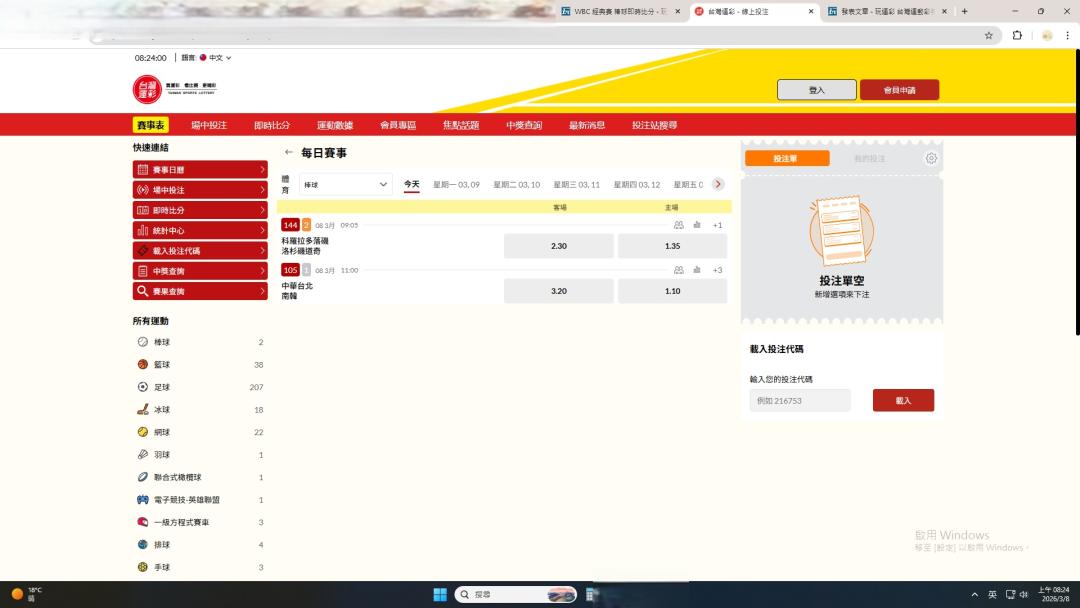Click the back arrow beside 每日賽事
This screenshot has height=608, width=1080.
pyautogui.click(x=289, y=153)
